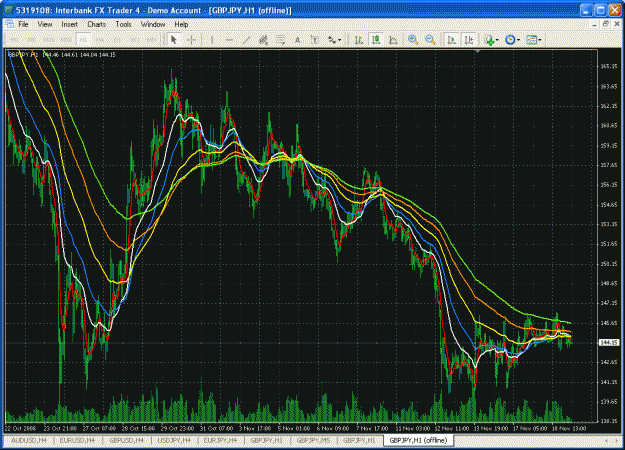This screenshot has width=625, height=450.
Task: Open the chart templates icon
Action: click(x=531, y=40)
